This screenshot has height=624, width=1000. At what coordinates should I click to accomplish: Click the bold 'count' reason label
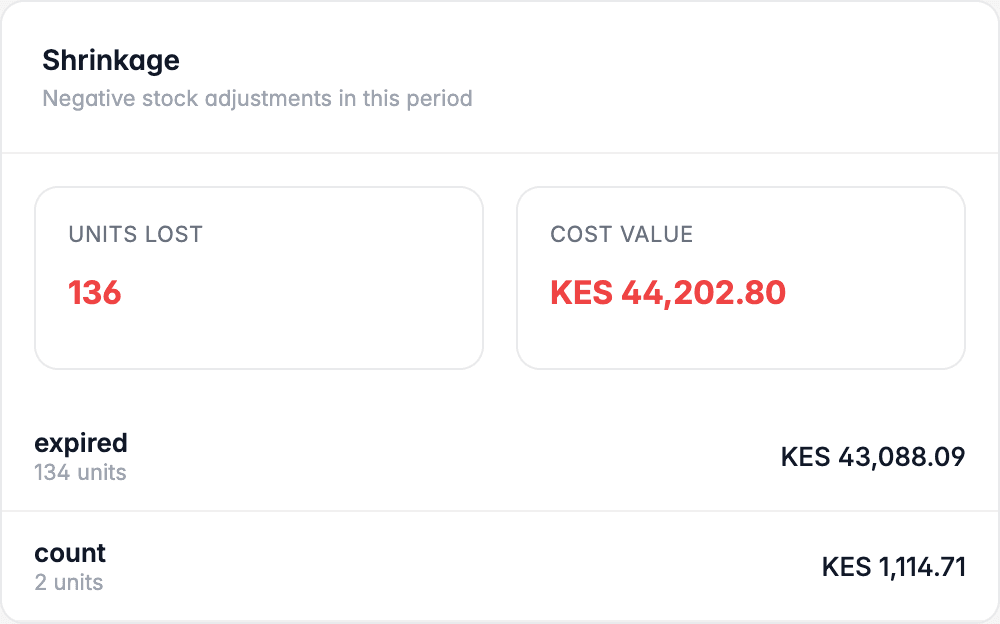(70, 553)
